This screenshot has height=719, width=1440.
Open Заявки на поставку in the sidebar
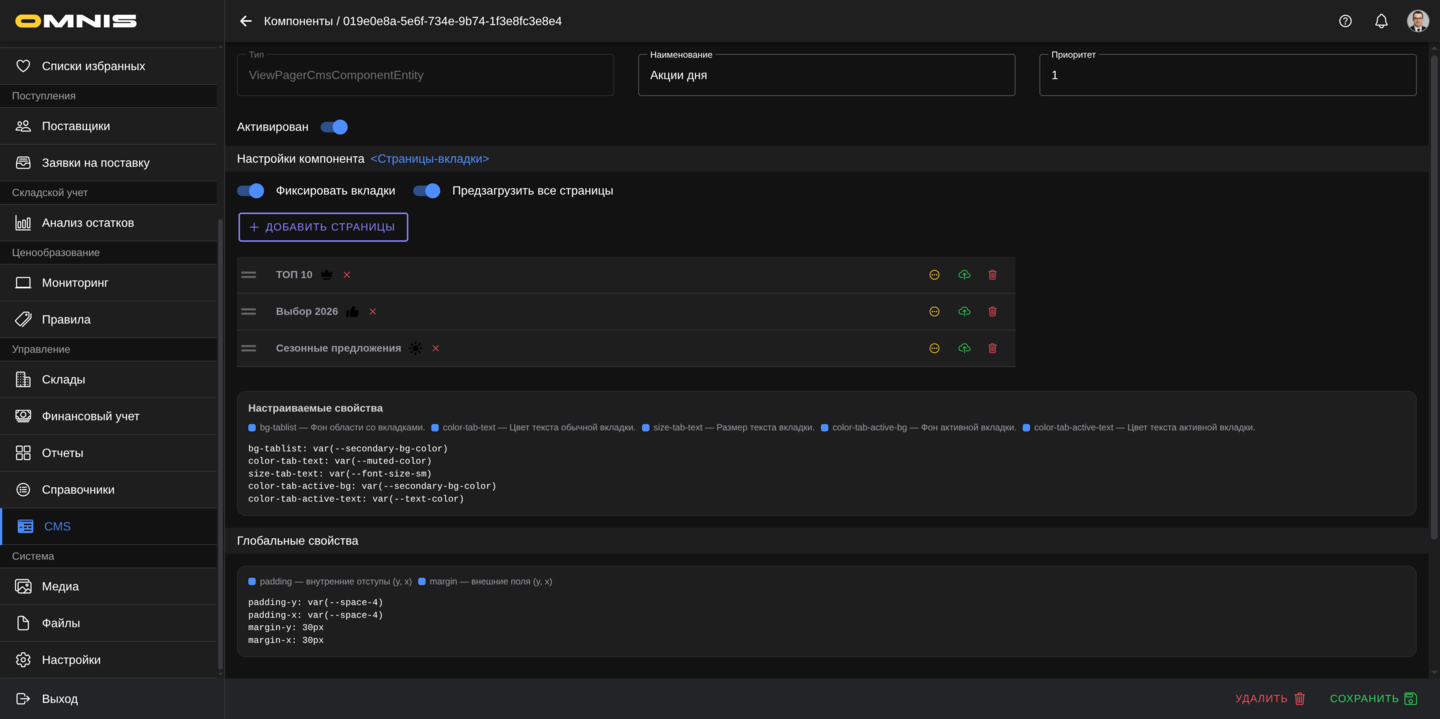[x=108, y=163]
